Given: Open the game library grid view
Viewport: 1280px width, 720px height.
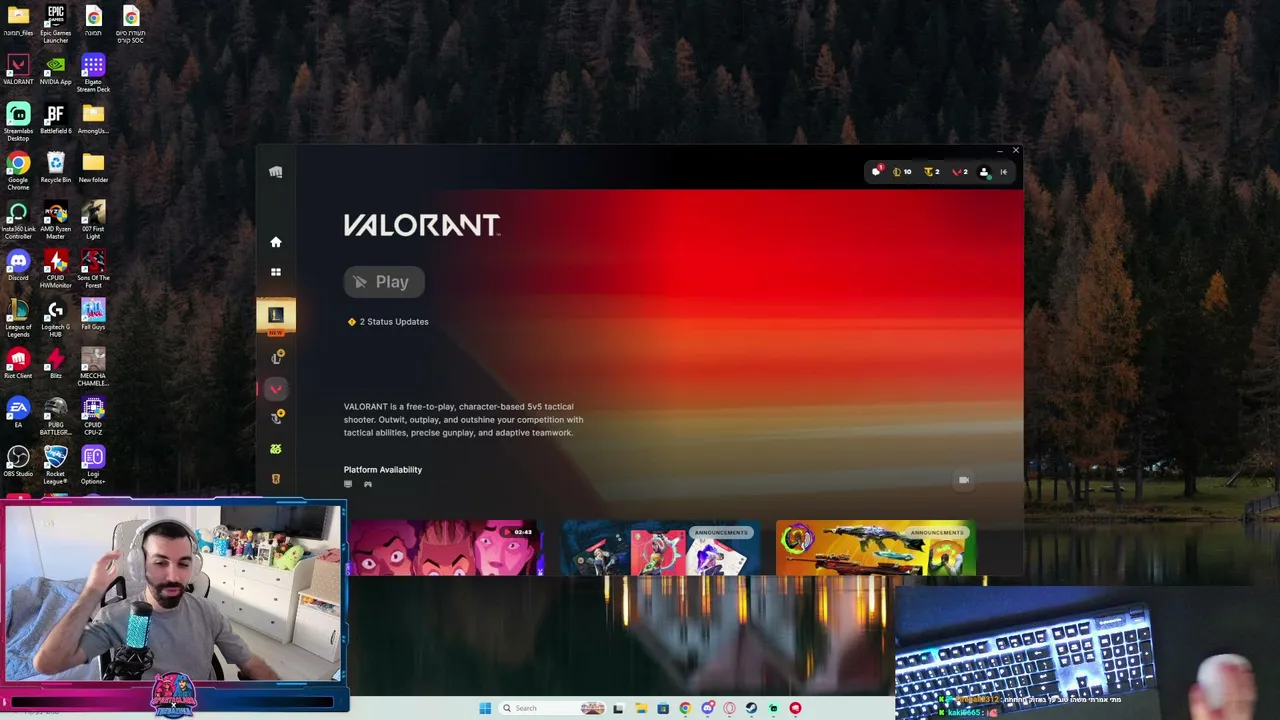Looking at the screenshot, I should [276, 272].
